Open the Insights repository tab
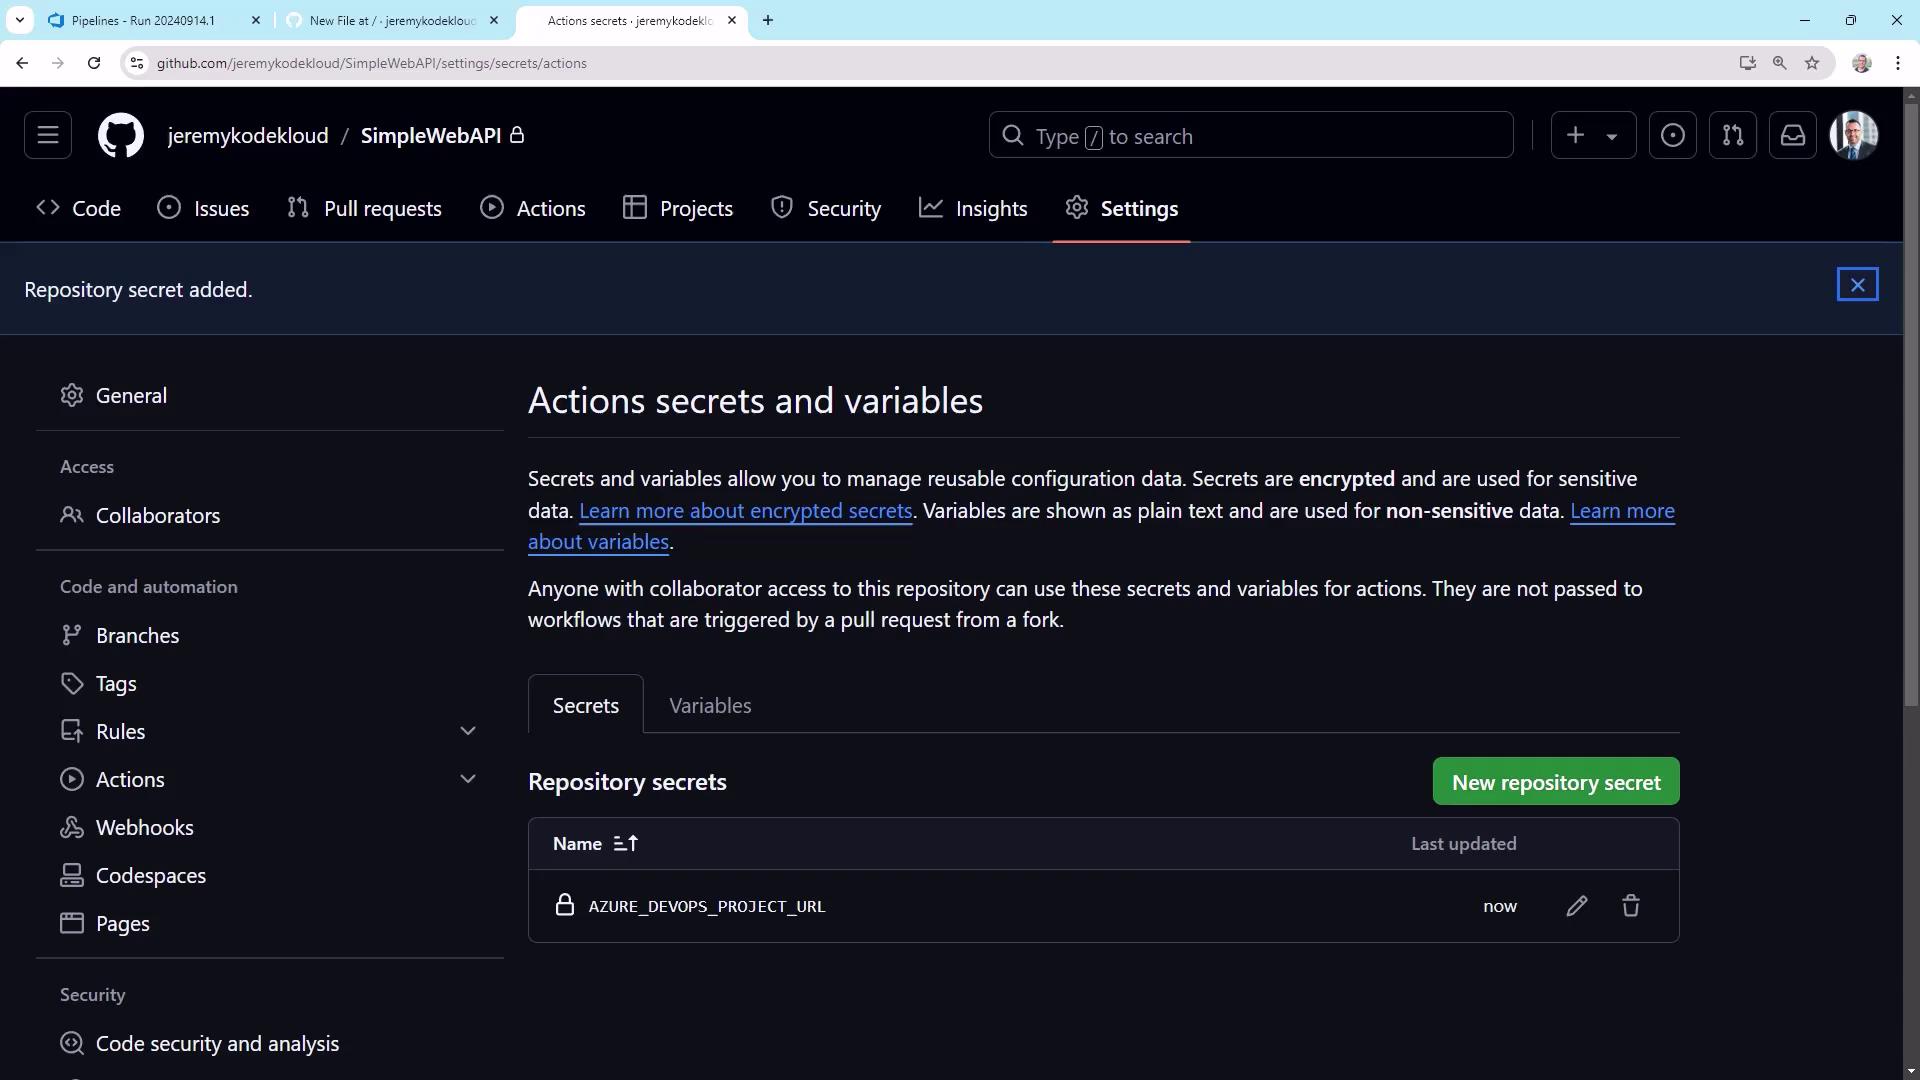Screen dimensions: 1920x1080 click(973, 208)
